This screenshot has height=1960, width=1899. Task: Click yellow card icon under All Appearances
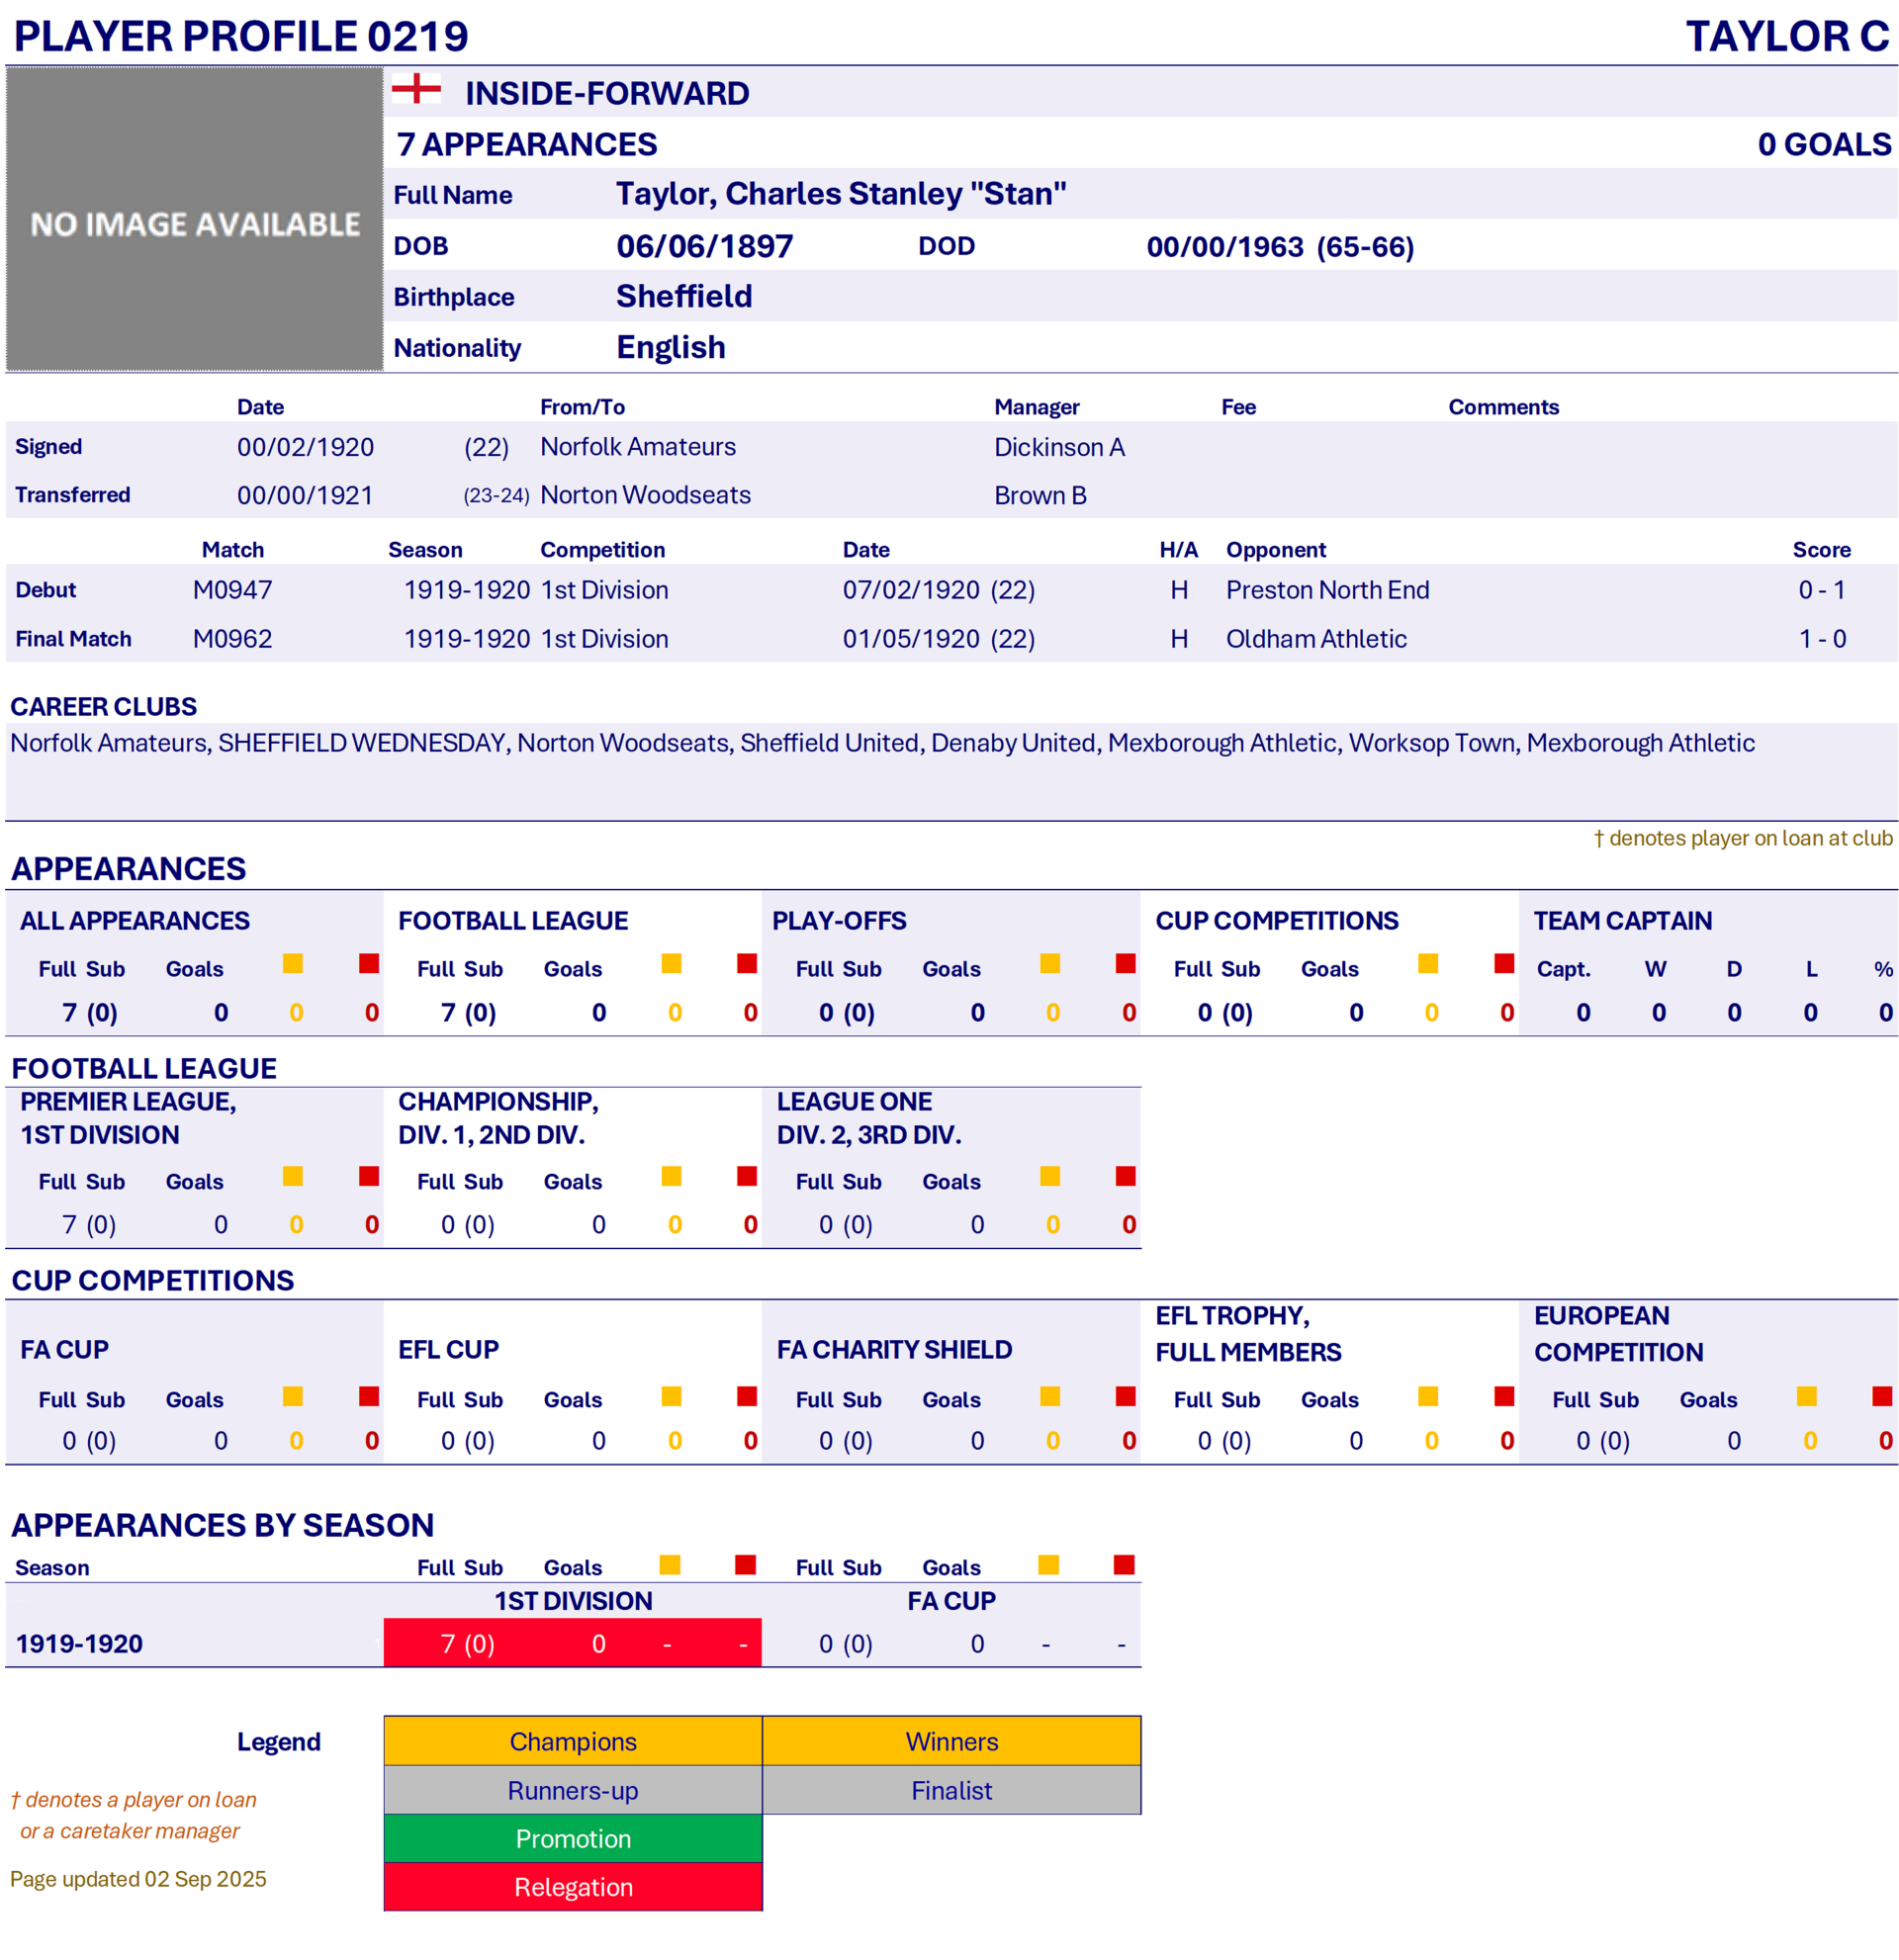tap(293, 964)
